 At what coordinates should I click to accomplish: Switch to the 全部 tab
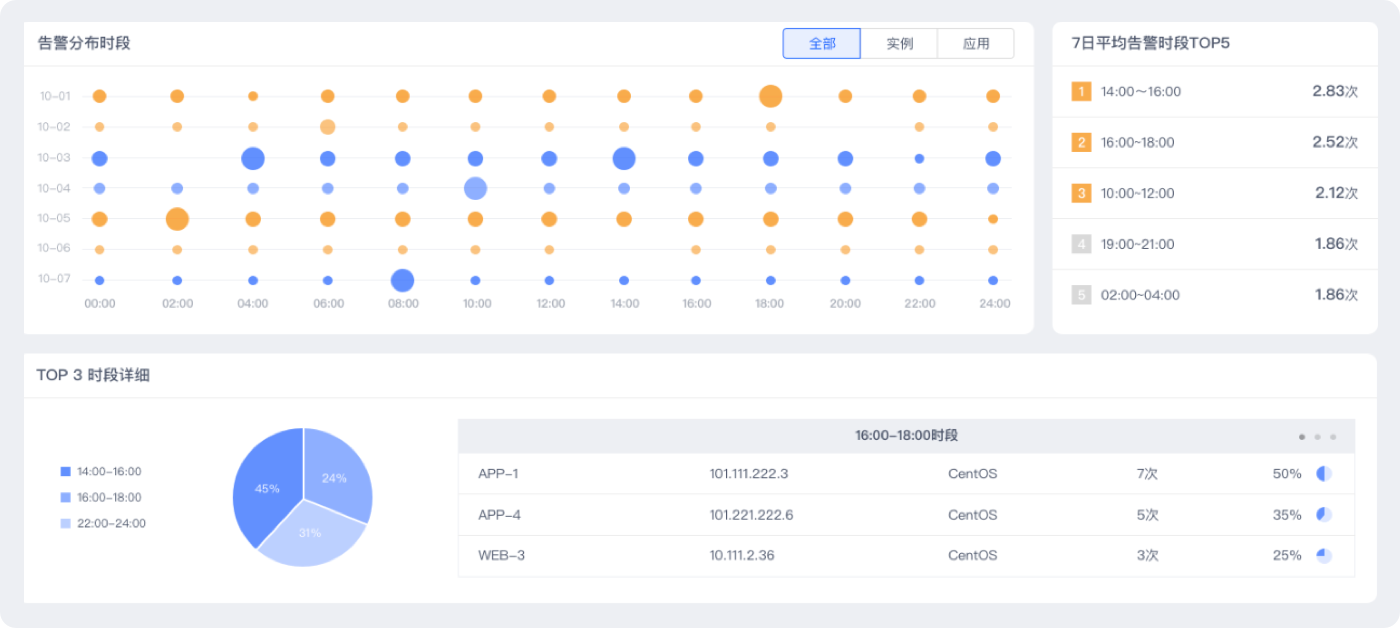(821, 44)
